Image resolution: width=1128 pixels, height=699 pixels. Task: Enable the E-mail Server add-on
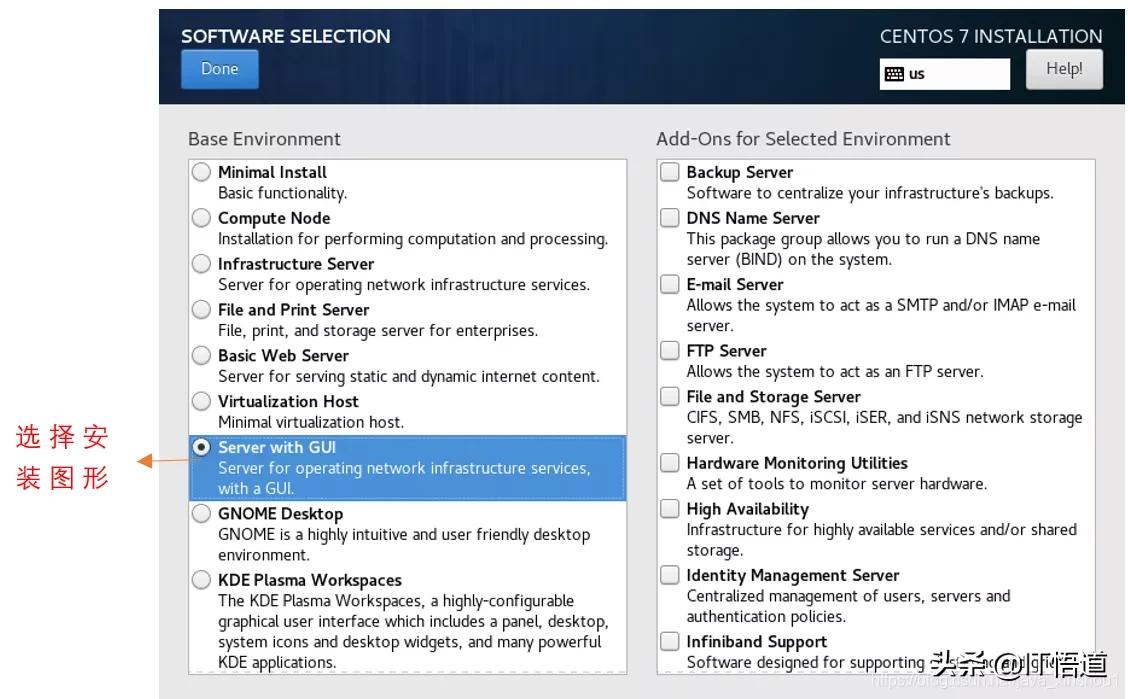670,284
